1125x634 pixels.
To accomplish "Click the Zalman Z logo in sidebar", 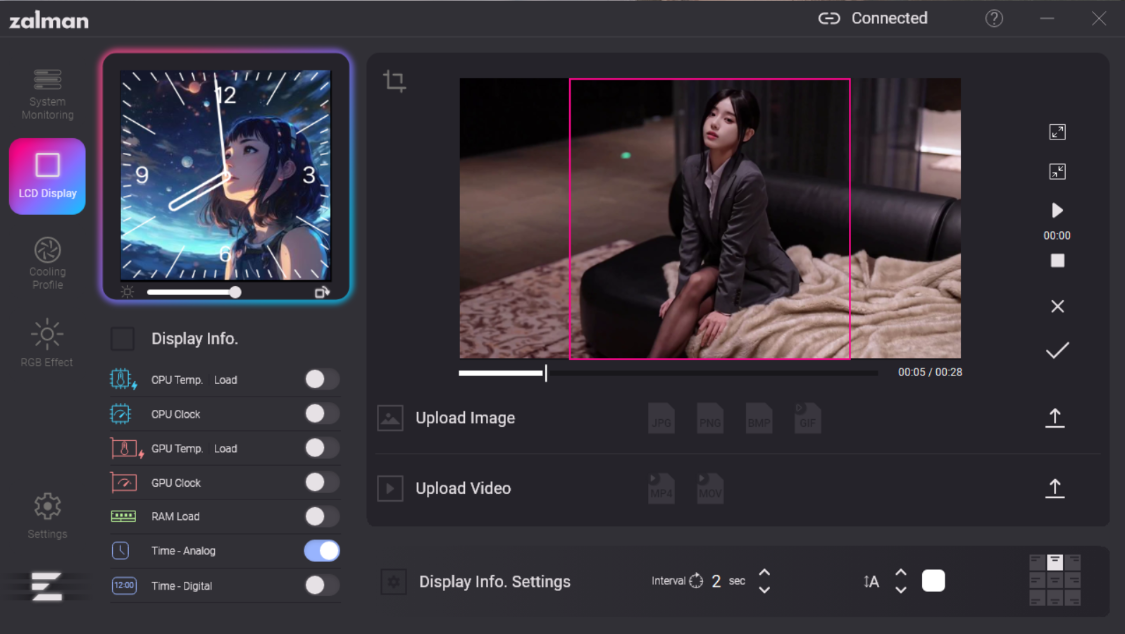I will point(47,586).
